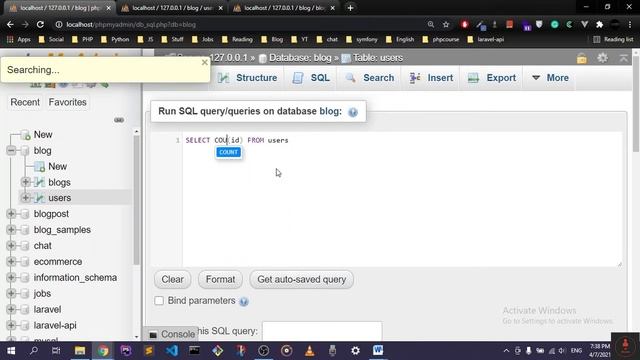Expand the users table node
The width and height of the screenshot is (640, 360).
[25, 198]
